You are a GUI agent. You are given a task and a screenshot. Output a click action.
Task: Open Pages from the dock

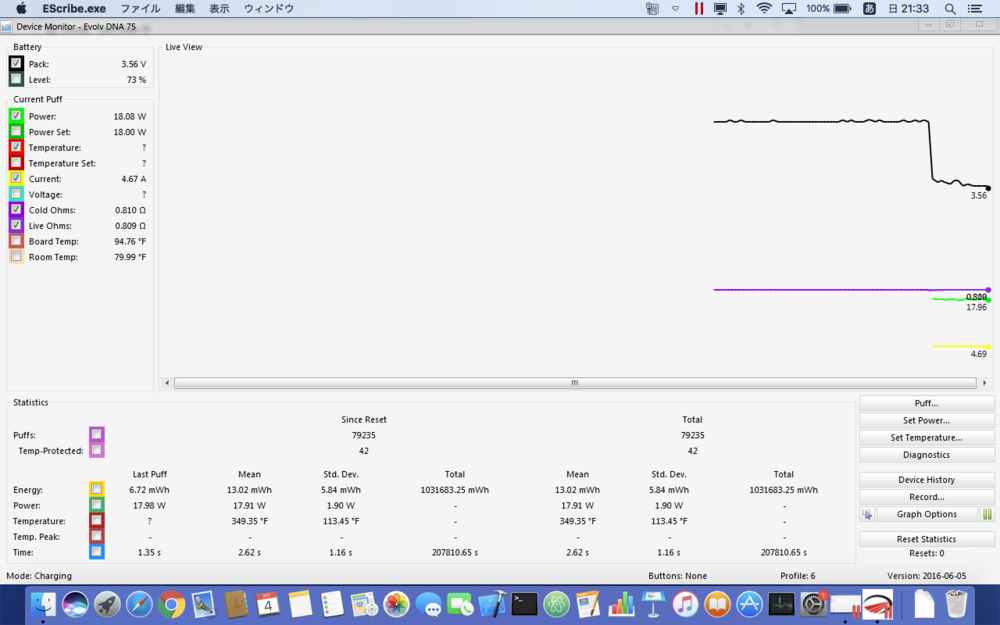[x=589, y=603]
